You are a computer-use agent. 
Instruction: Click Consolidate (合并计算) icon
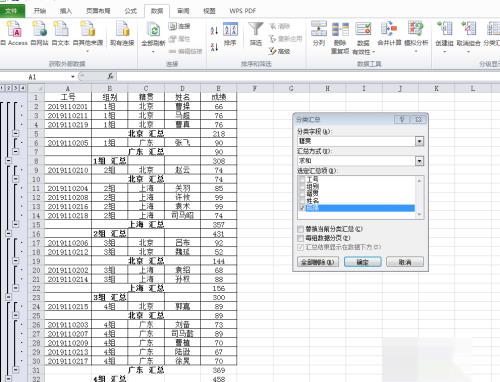389,33
